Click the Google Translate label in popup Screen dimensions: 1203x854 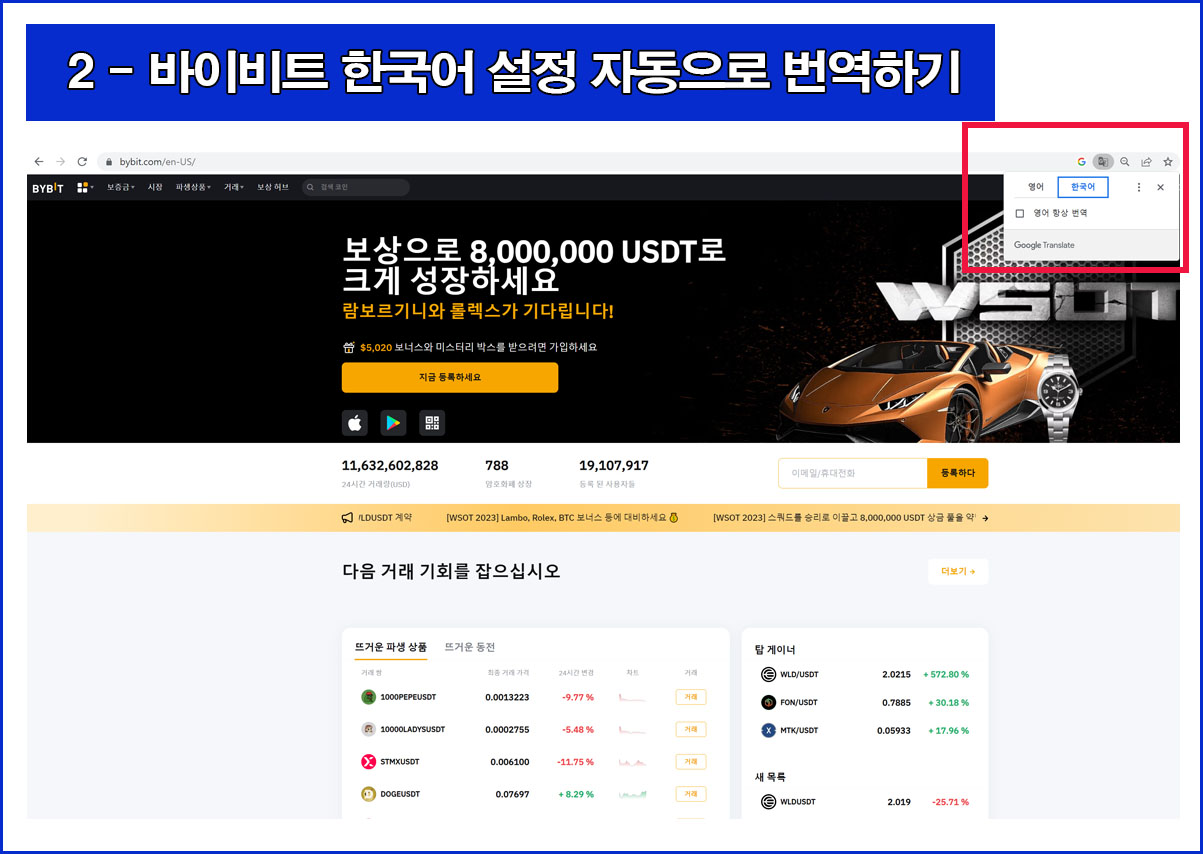point(1044,245)
